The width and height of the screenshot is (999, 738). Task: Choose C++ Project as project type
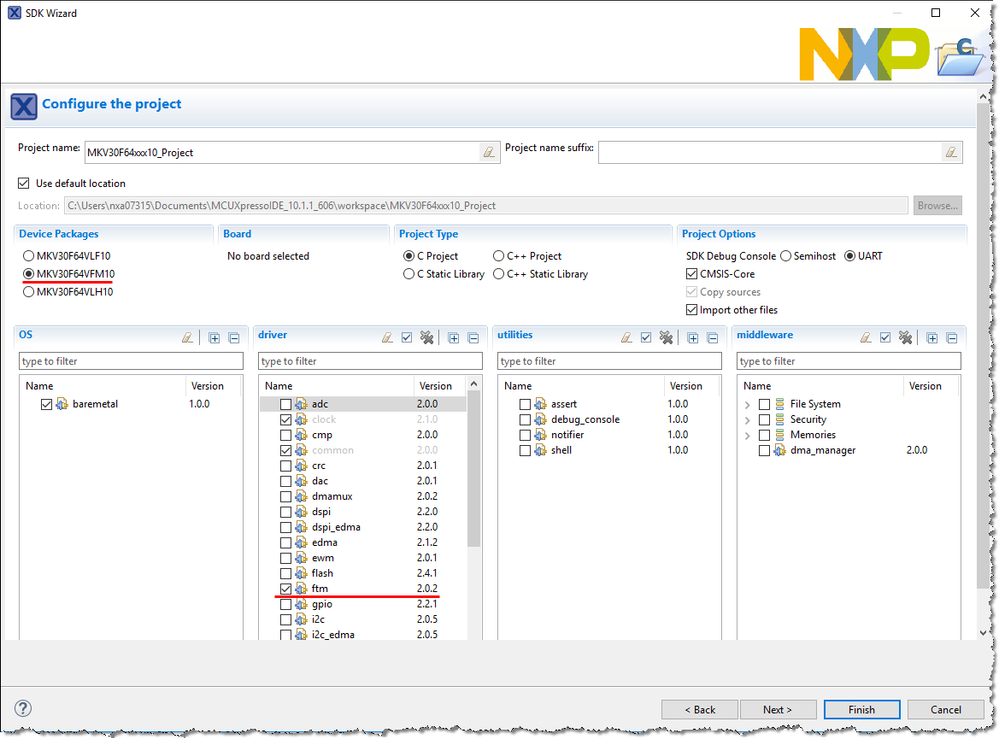point(498,256)
